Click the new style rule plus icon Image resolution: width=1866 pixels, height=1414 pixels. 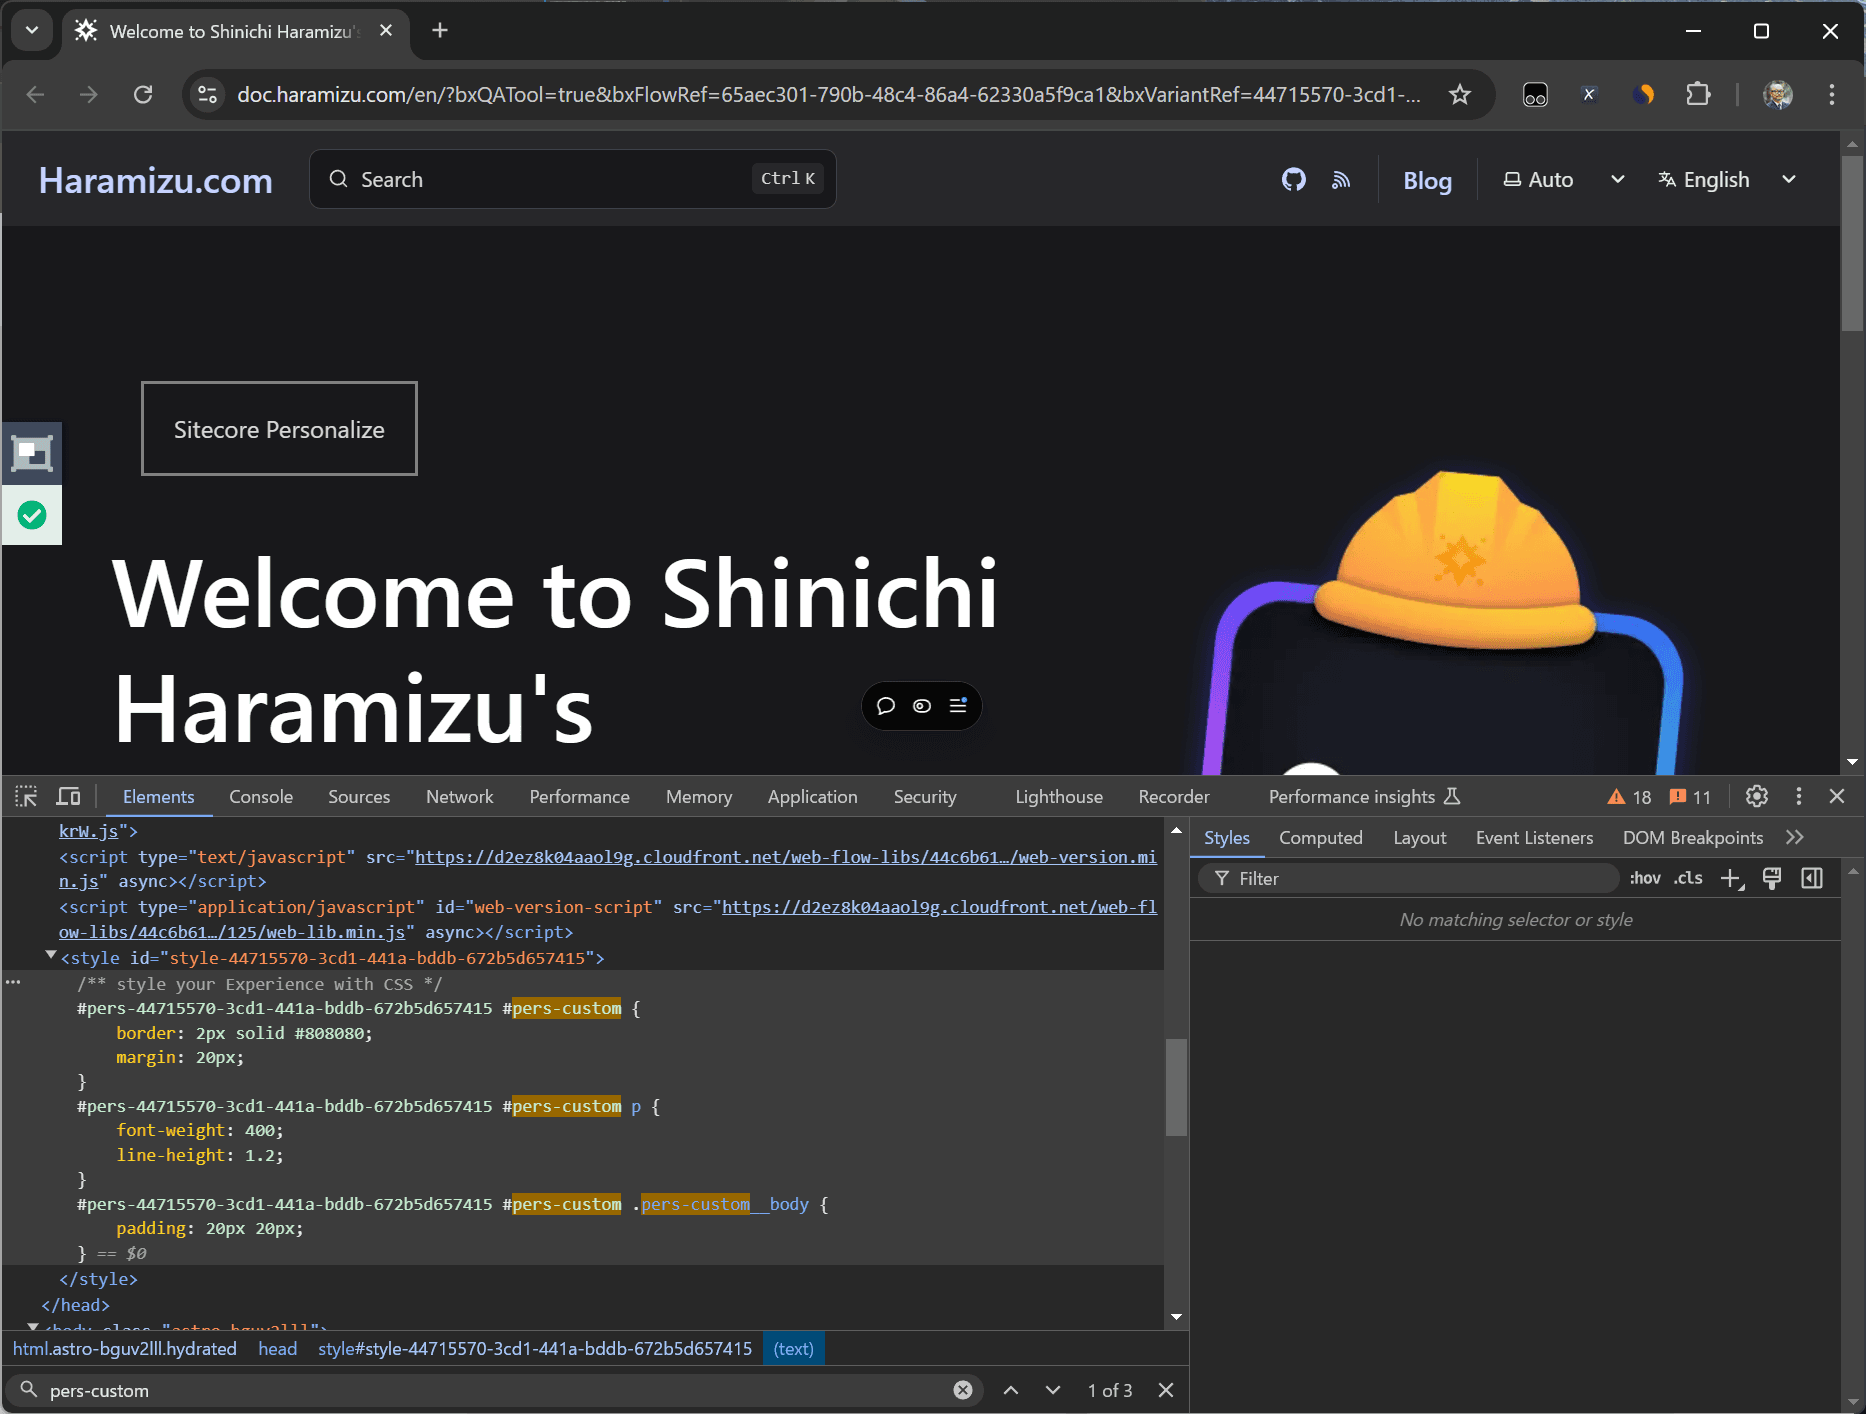[1731, 879]
